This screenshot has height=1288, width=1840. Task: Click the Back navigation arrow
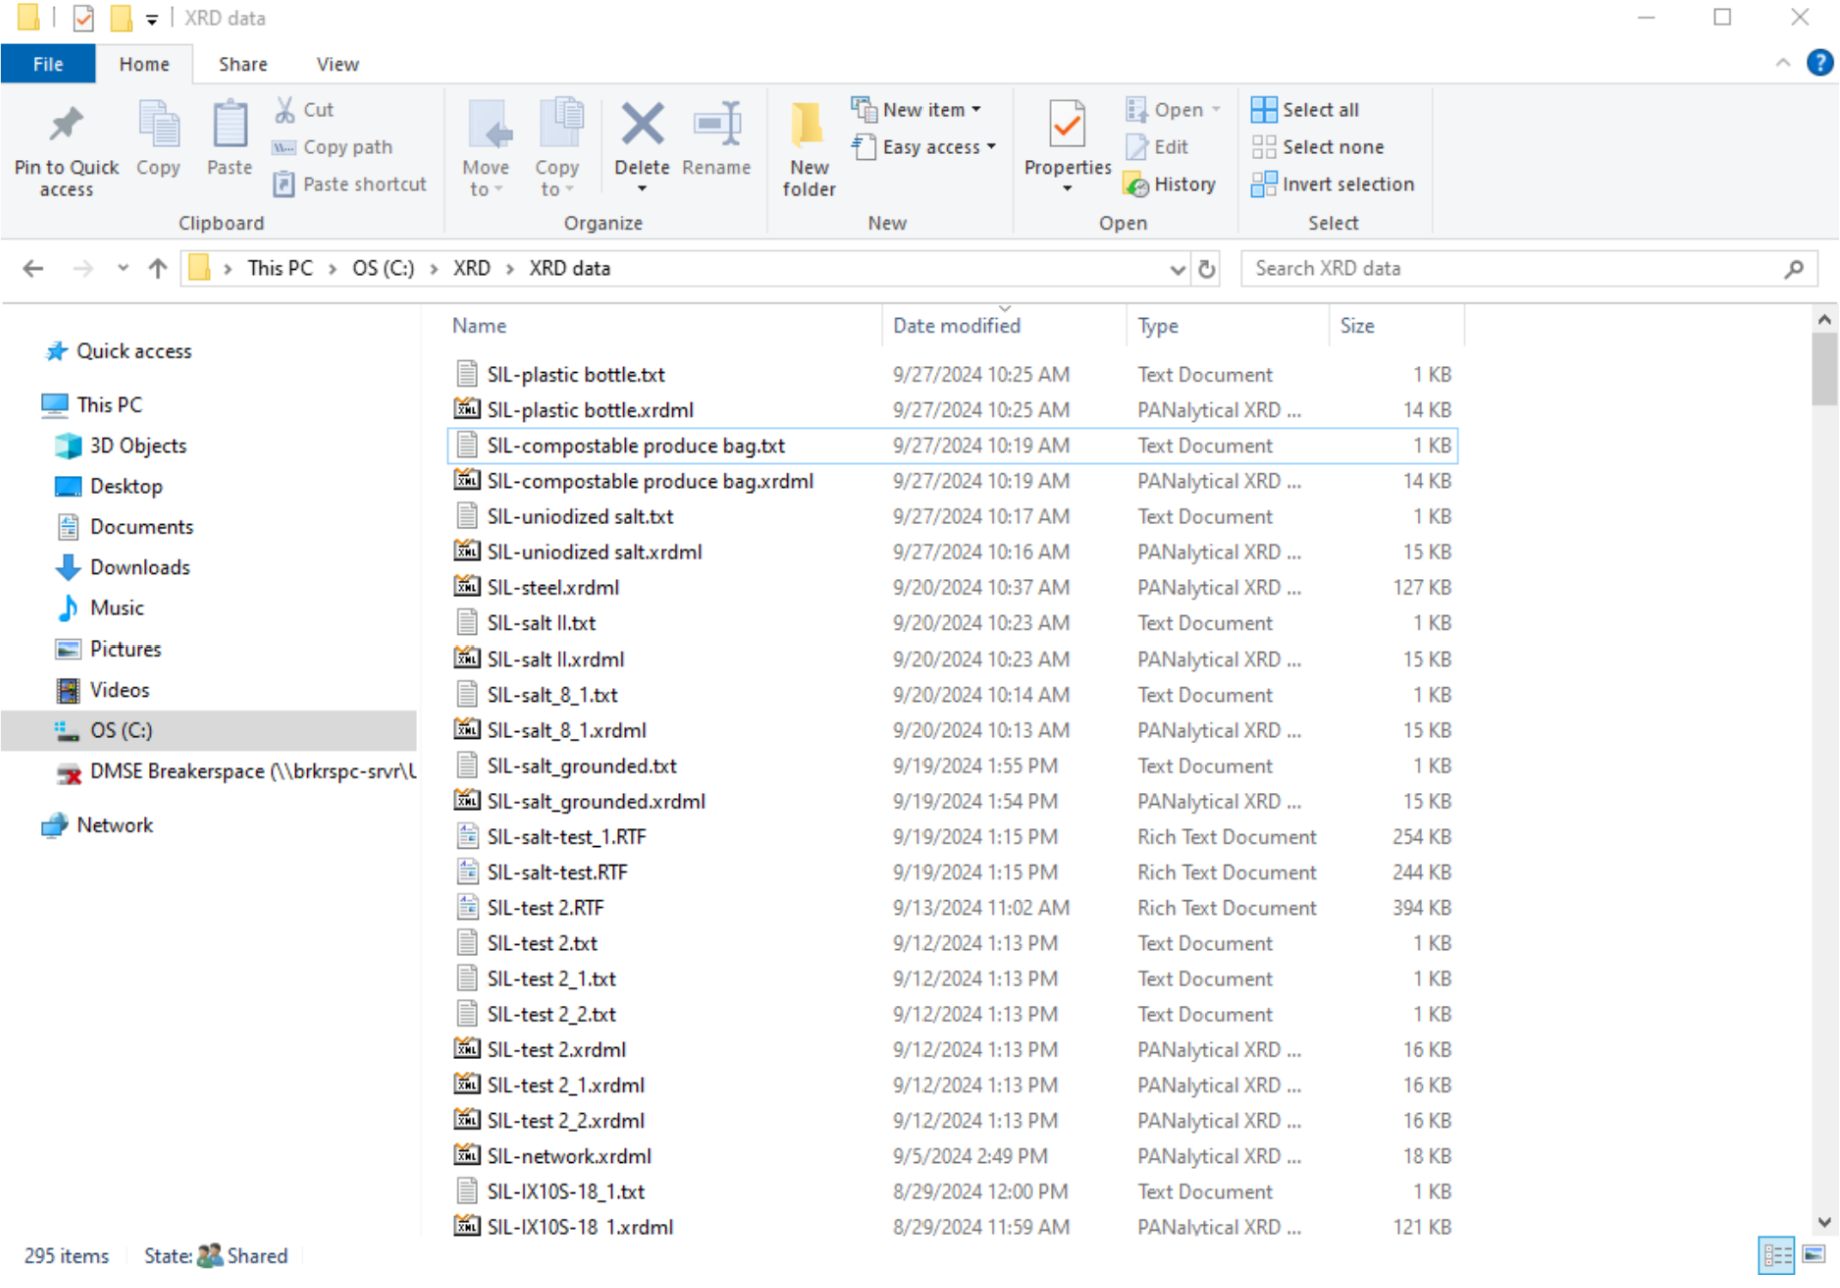[33, 269]
